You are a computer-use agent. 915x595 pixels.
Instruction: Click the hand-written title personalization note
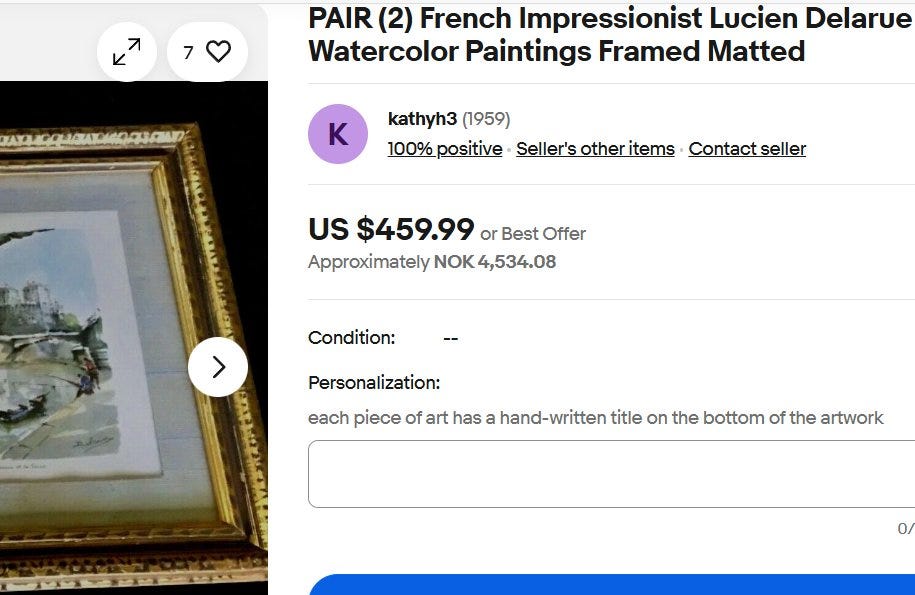tap(595, 417)
